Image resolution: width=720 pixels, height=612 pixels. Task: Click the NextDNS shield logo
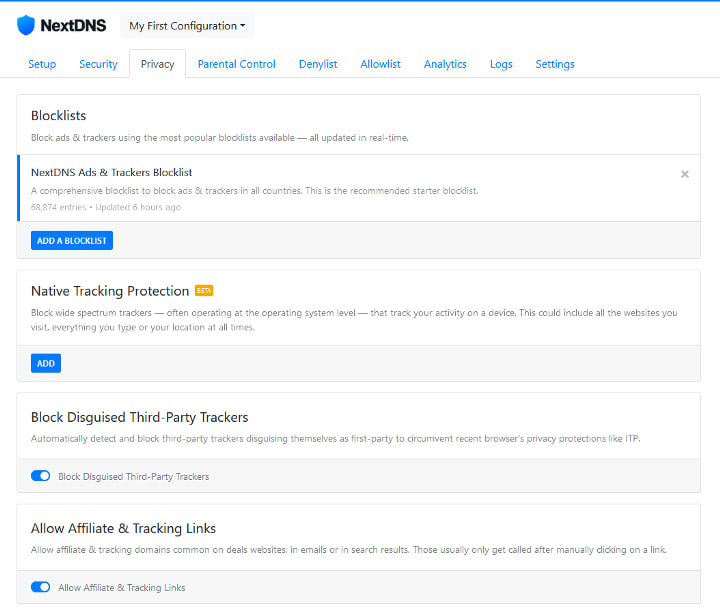point(26,25)
